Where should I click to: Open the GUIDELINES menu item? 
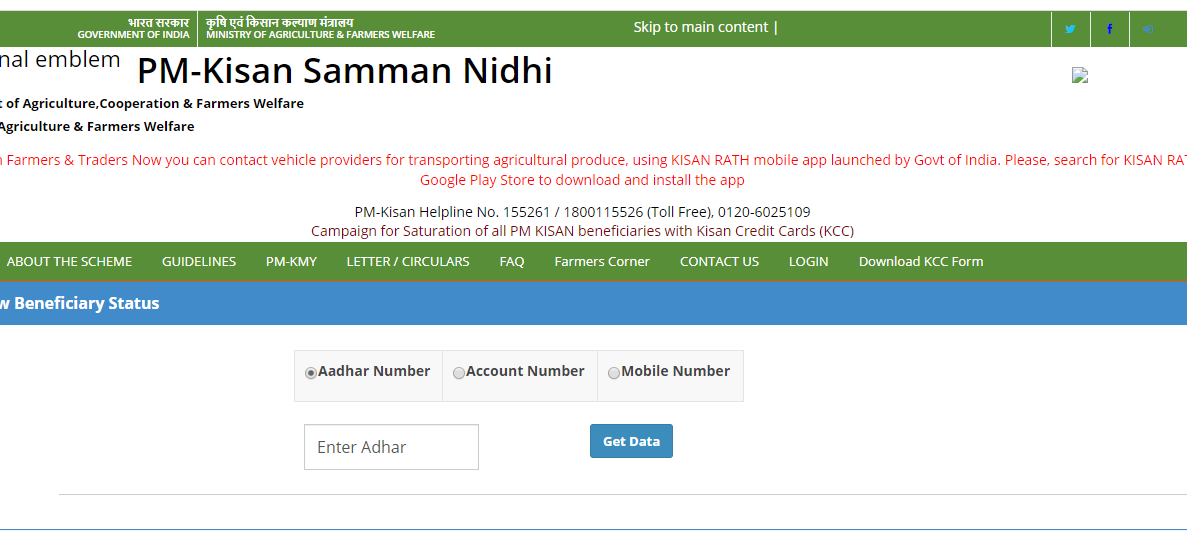[x=199, y=262]
